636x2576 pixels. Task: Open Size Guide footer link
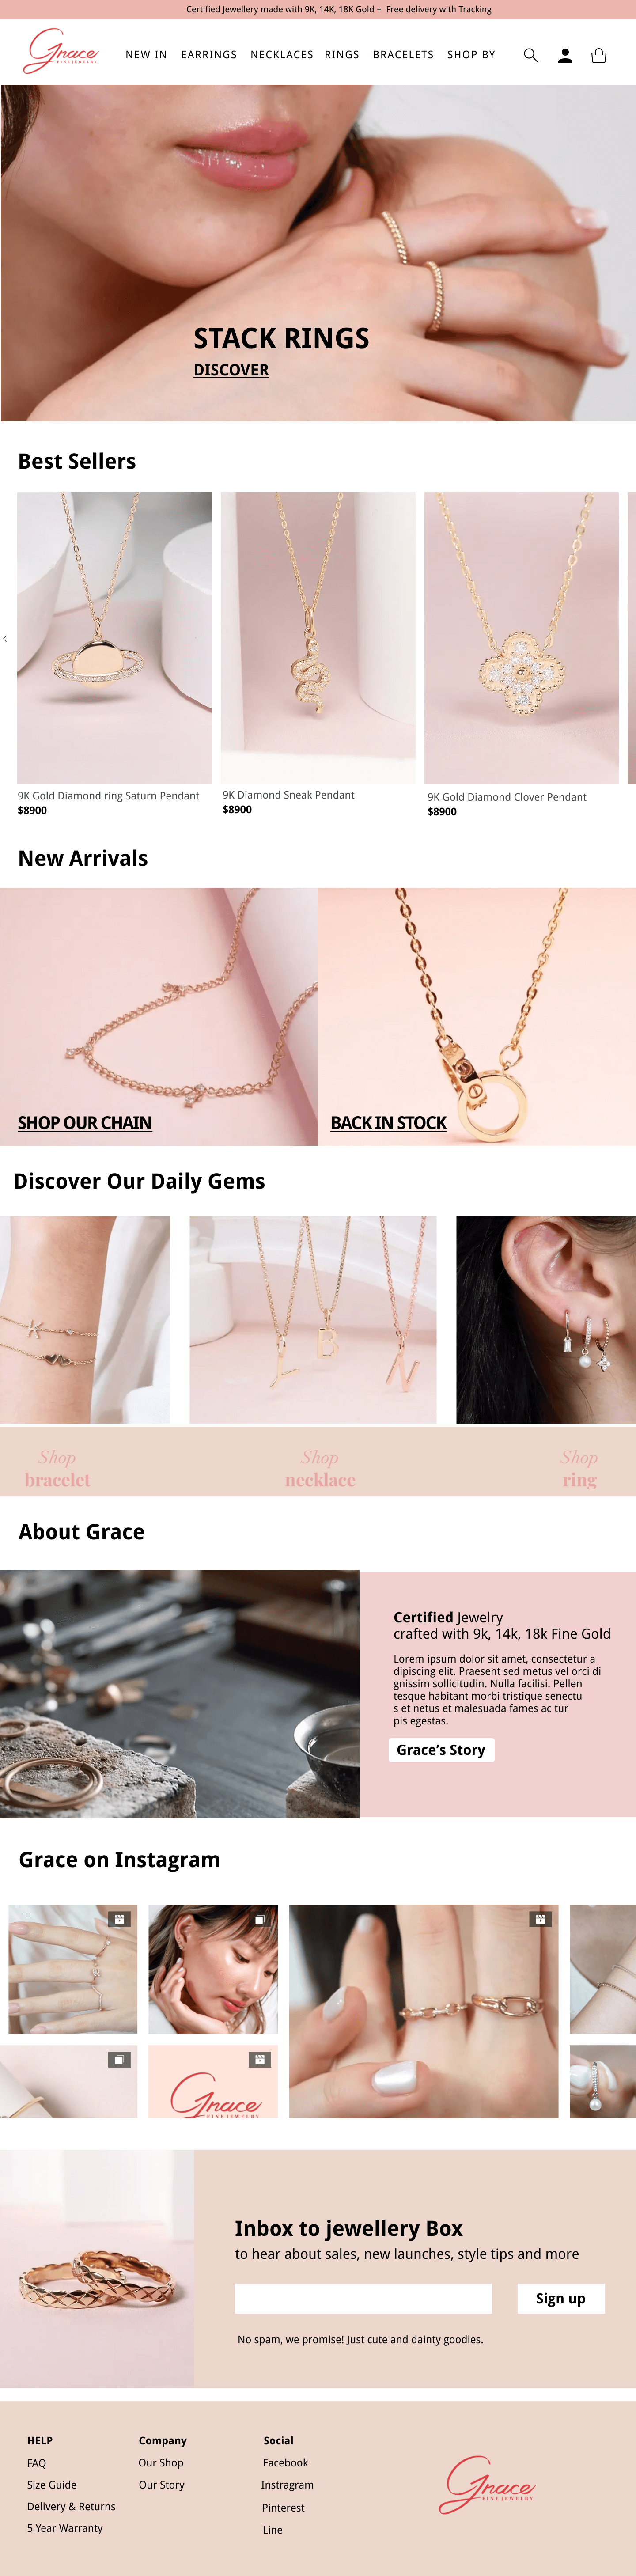pos(52,2485)
